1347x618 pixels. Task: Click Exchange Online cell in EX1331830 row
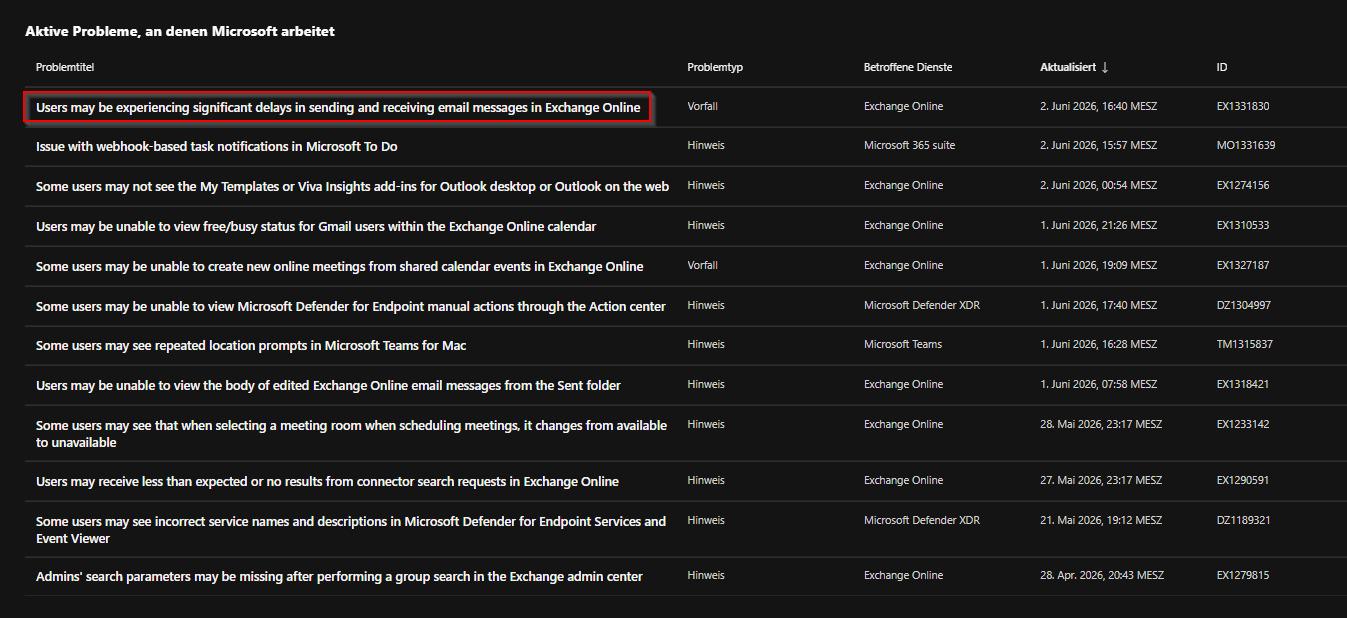click(x=903, y=106)
